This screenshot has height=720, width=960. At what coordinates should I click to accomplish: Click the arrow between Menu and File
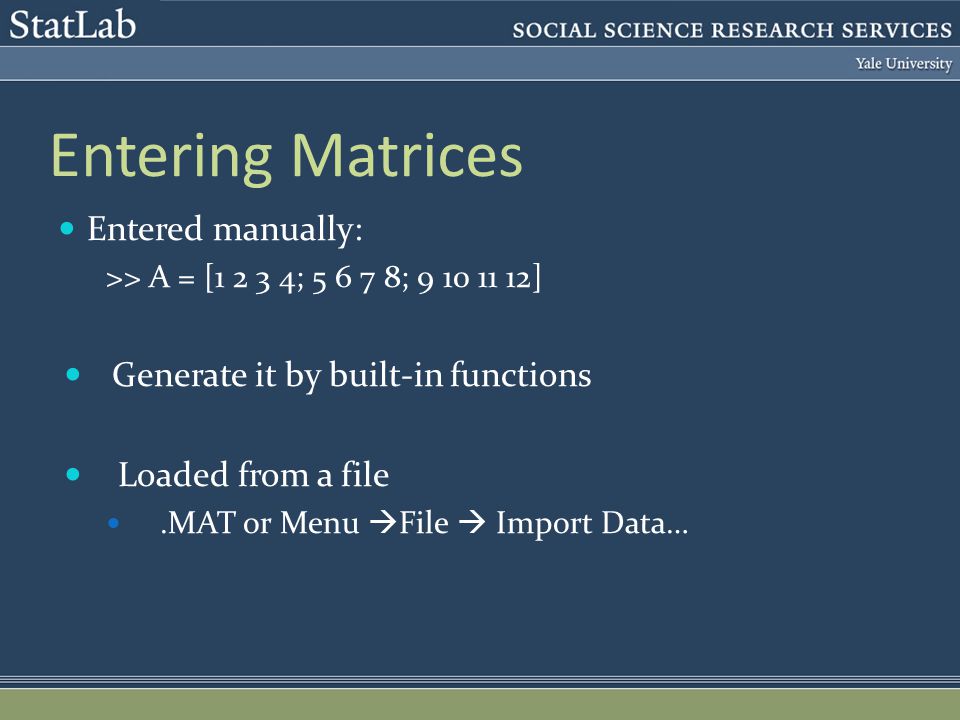click(x=383, y=522)
